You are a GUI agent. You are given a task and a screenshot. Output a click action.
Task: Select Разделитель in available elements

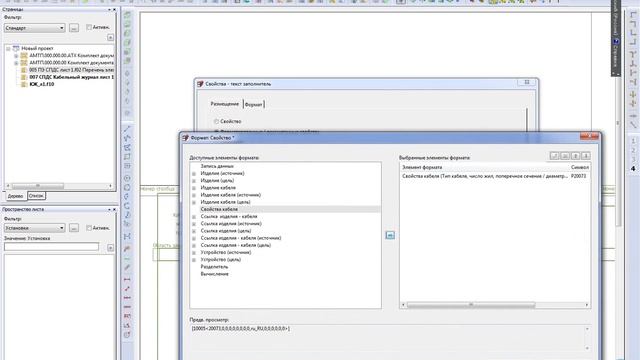214,267
